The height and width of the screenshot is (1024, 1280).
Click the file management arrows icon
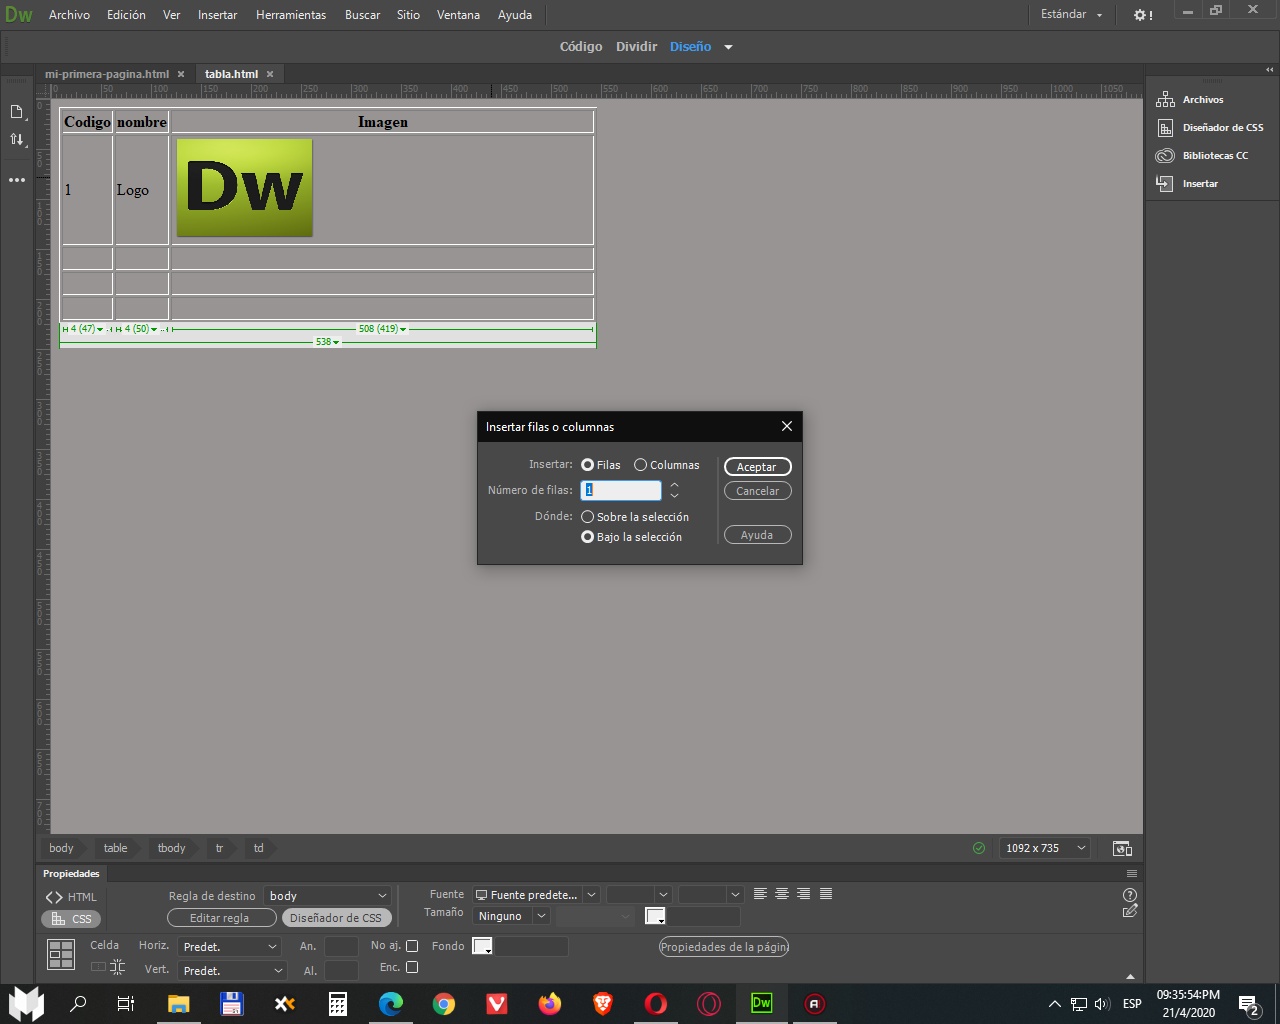tap(17, 140)
